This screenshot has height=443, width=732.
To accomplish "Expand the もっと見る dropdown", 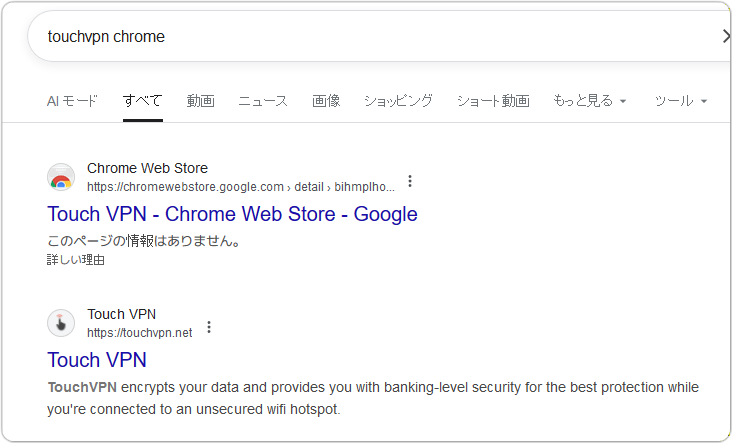I will pos(590,101).
